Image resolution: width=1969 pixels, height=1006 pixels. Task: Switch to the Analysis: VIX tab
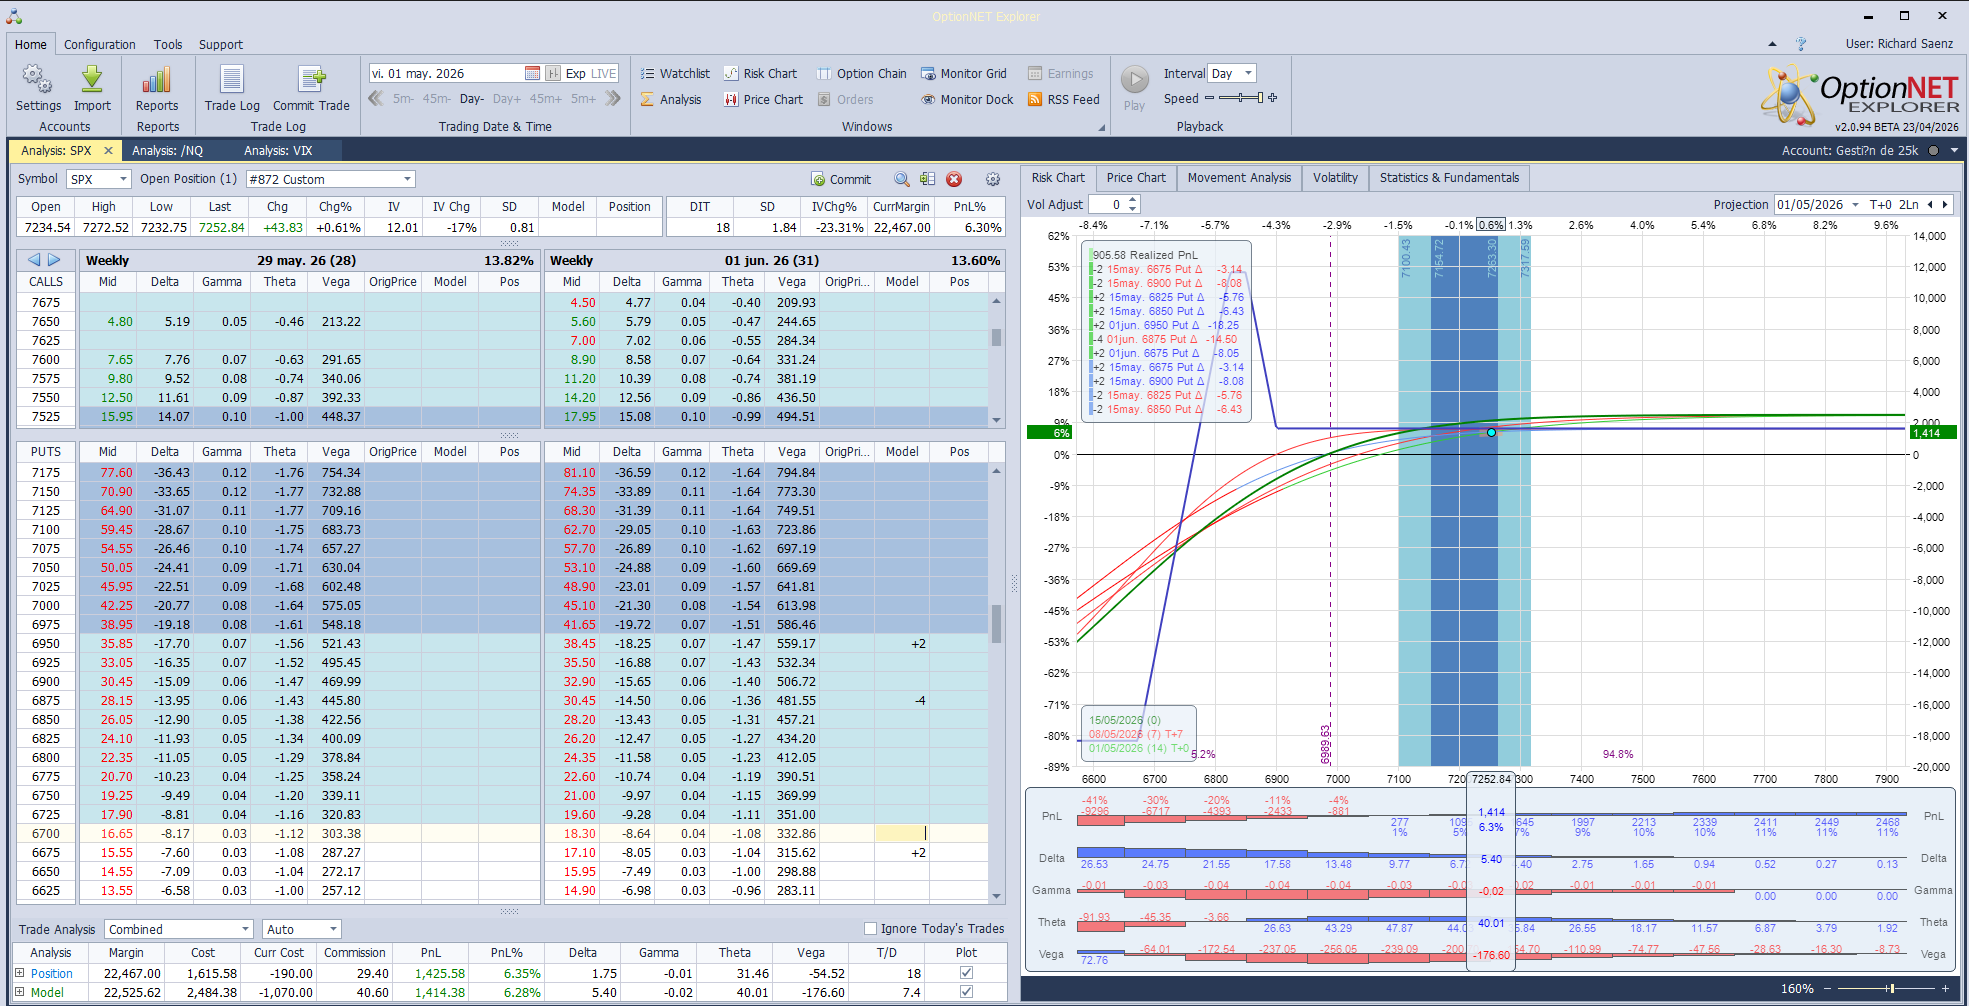click(x=278, y=151)
